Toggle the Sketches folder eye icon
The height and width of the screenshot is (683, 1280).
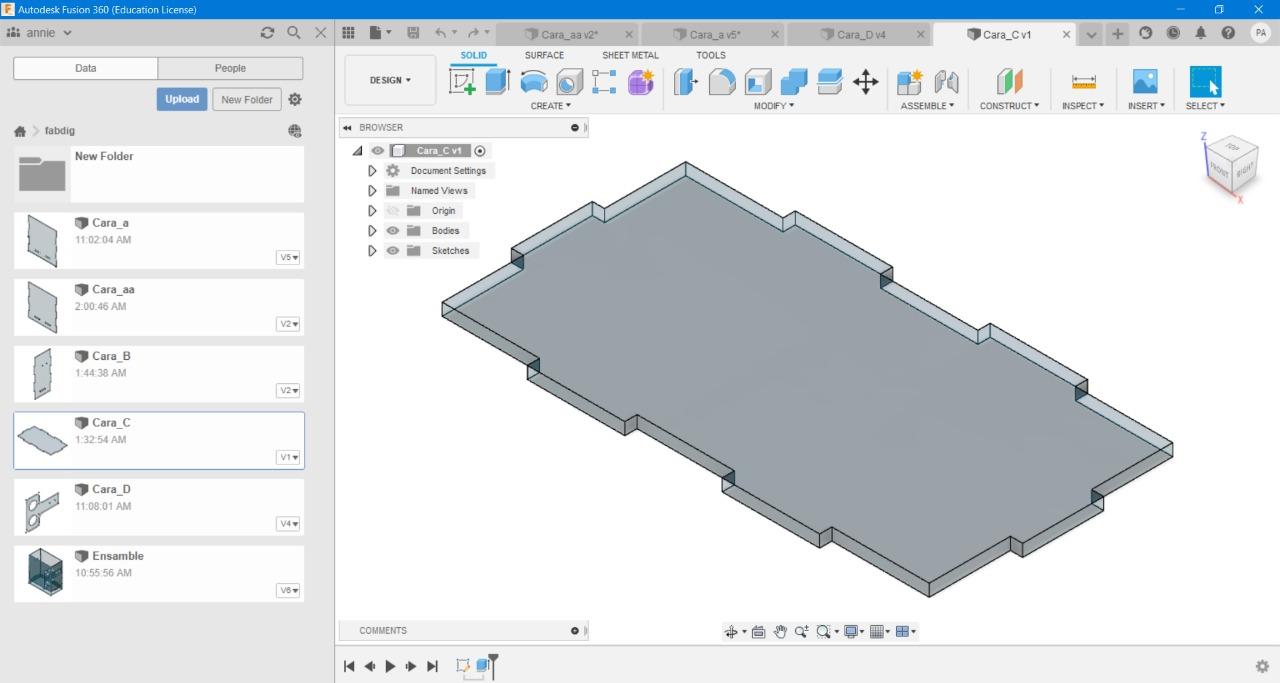393,250
